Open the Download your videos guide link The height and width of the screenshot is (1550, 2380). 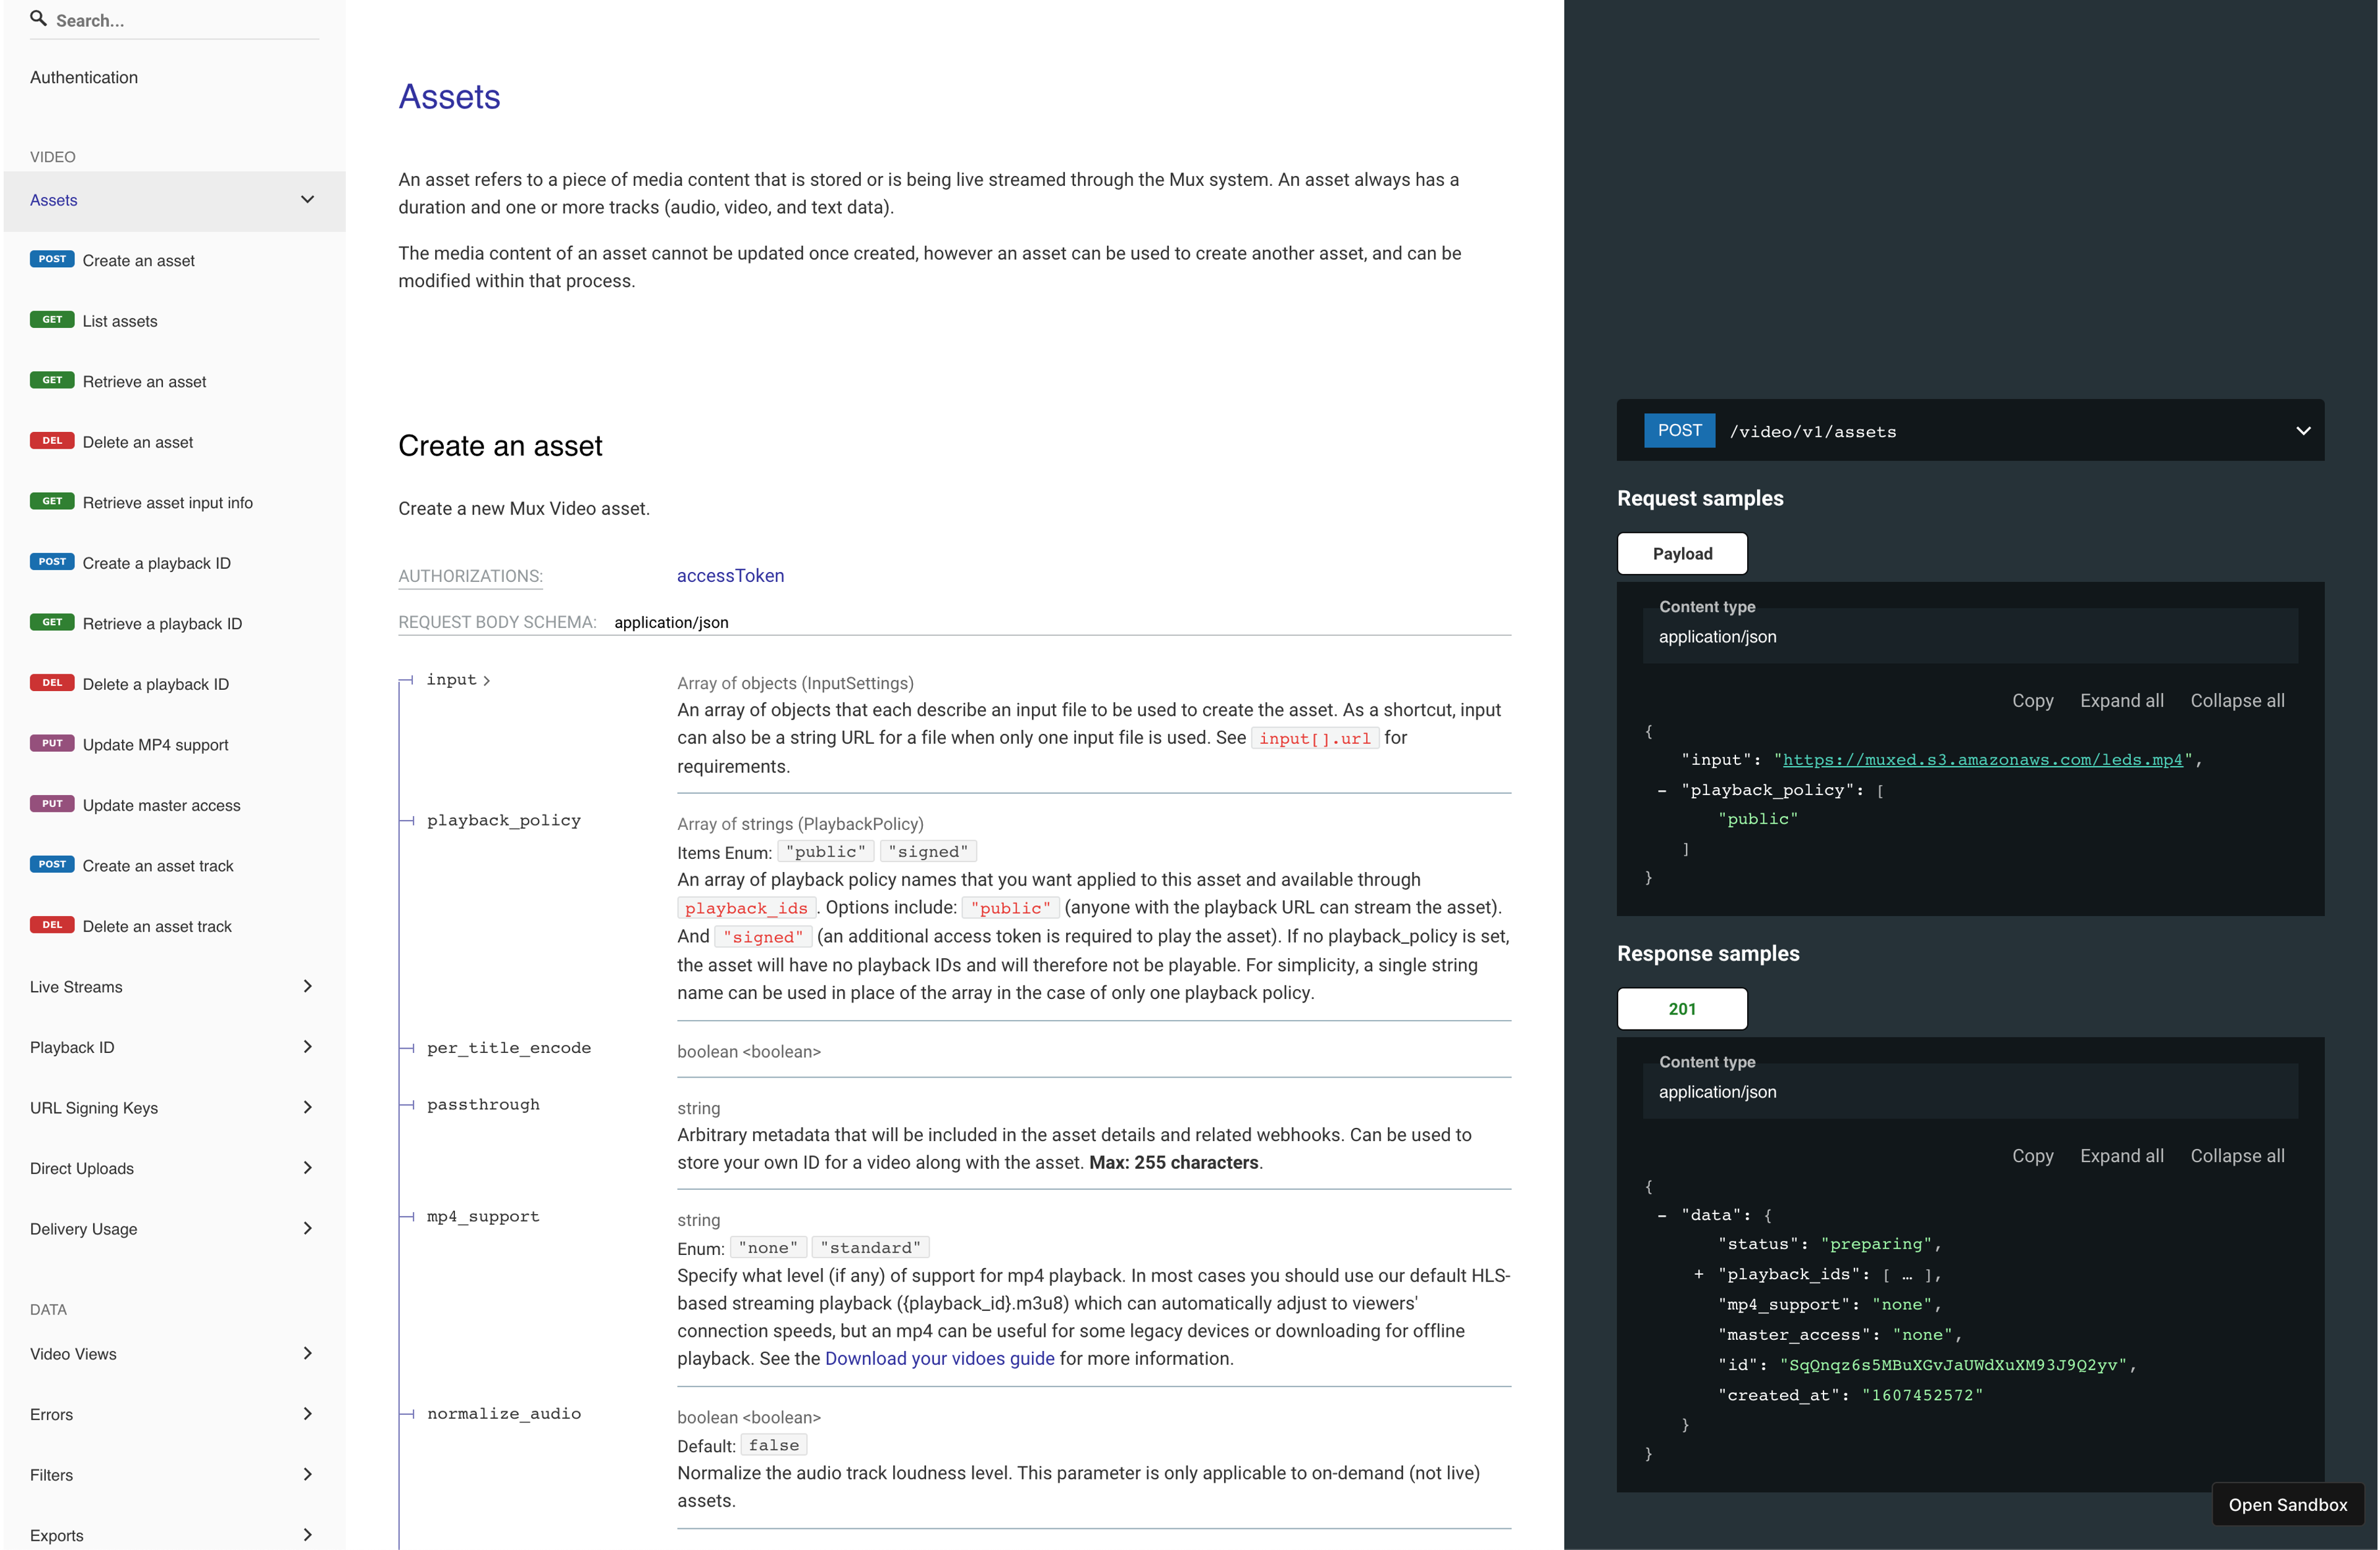click(x=939, y=1359)
